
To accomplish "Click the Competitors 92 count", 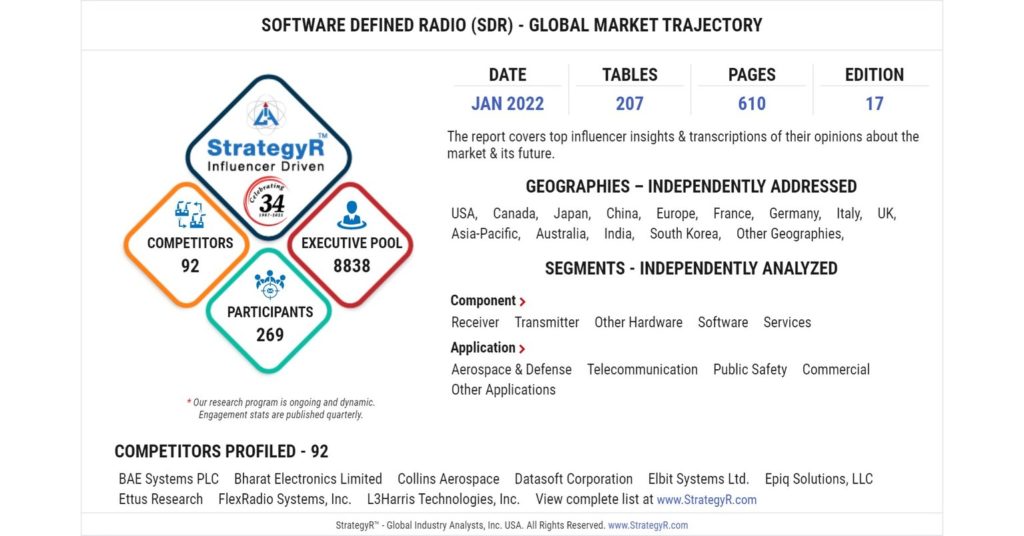I will point(190,266).
